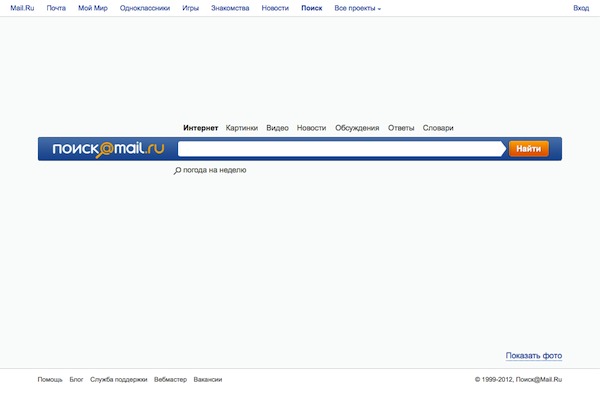This screenshot has height=412, width=600.
Task: Open Одноклассники in top navigation
Action: point(145,8)
